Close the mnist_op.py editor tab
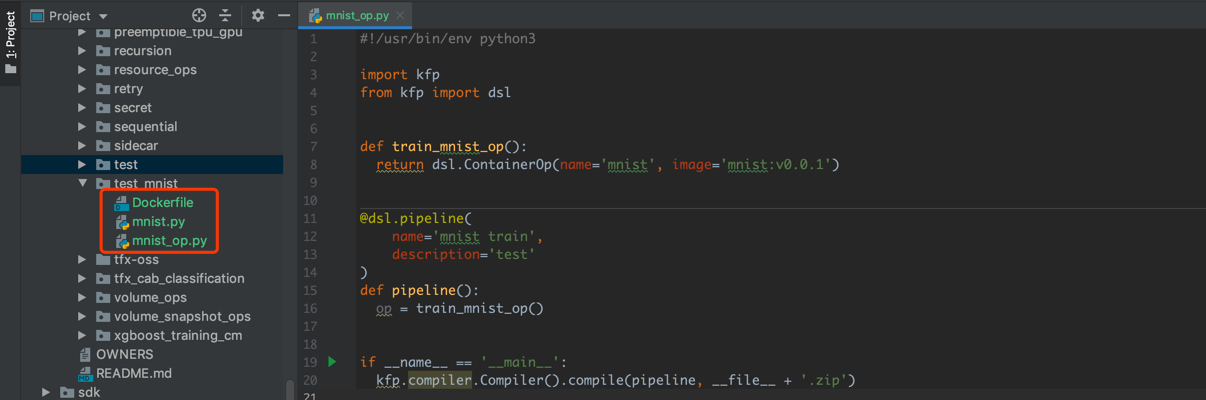 (400, 16)
